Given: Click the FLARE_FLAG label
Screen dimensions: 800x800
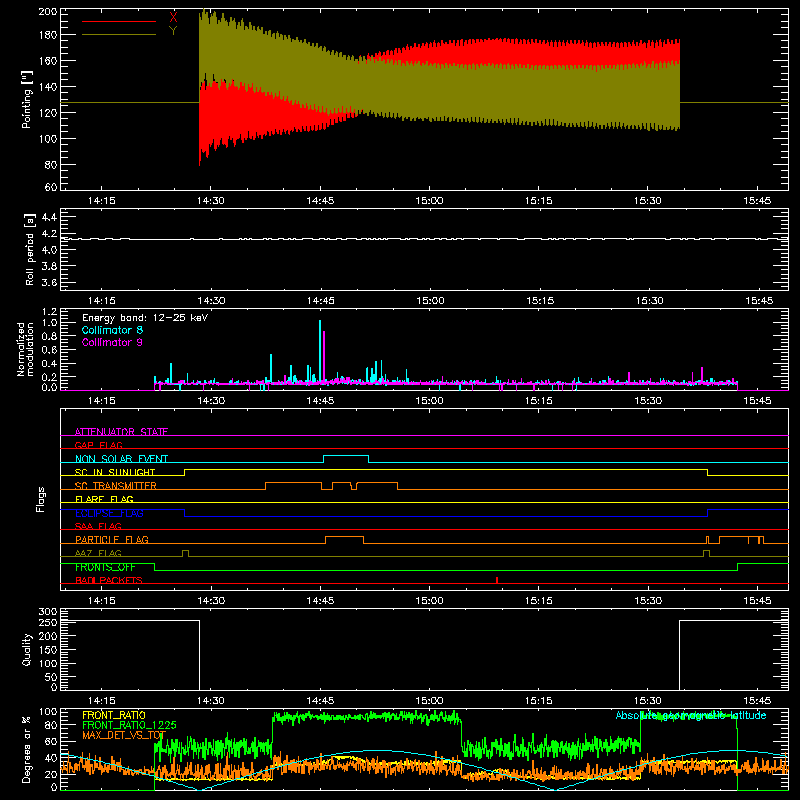Looking at the screenshot, I should (x=104, y=499).
